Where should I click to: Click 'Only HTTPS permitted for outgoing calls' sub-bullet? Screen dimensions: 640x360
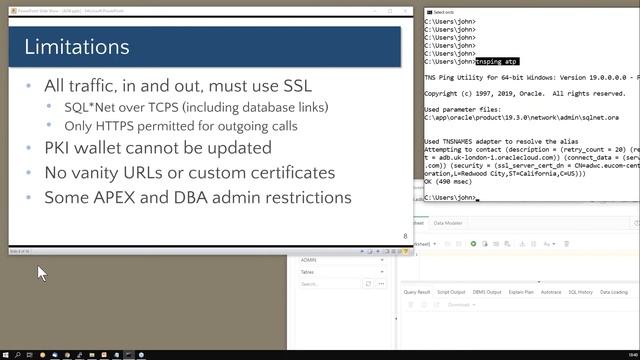(x=181, y=126)
